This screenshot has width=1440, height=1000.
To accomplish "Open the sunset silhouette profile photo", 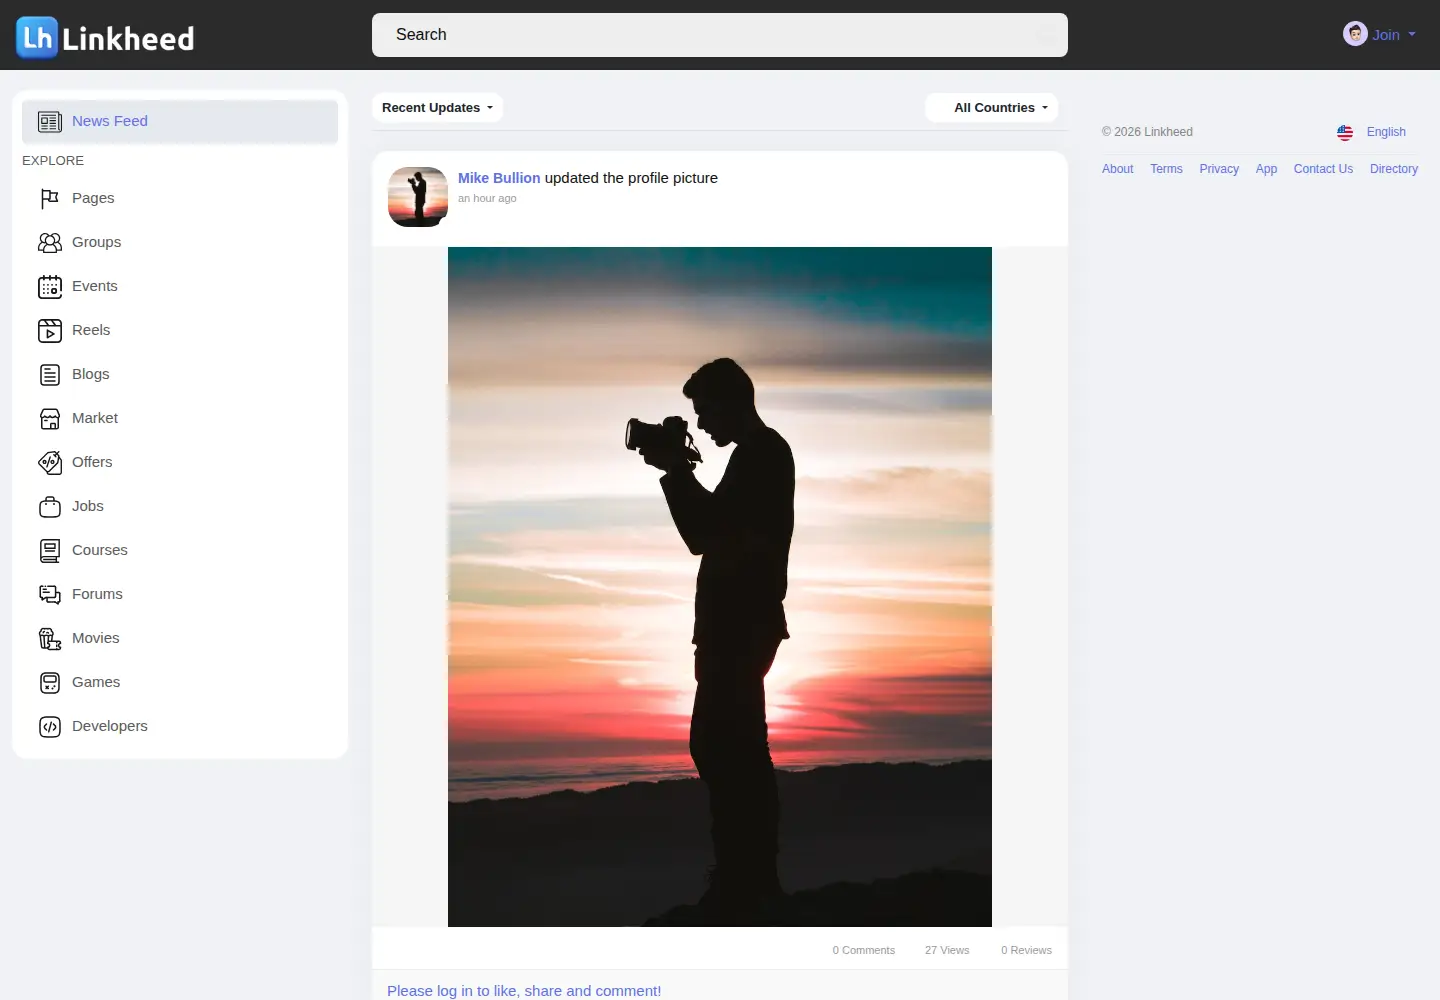I will (x=720, y=587).
